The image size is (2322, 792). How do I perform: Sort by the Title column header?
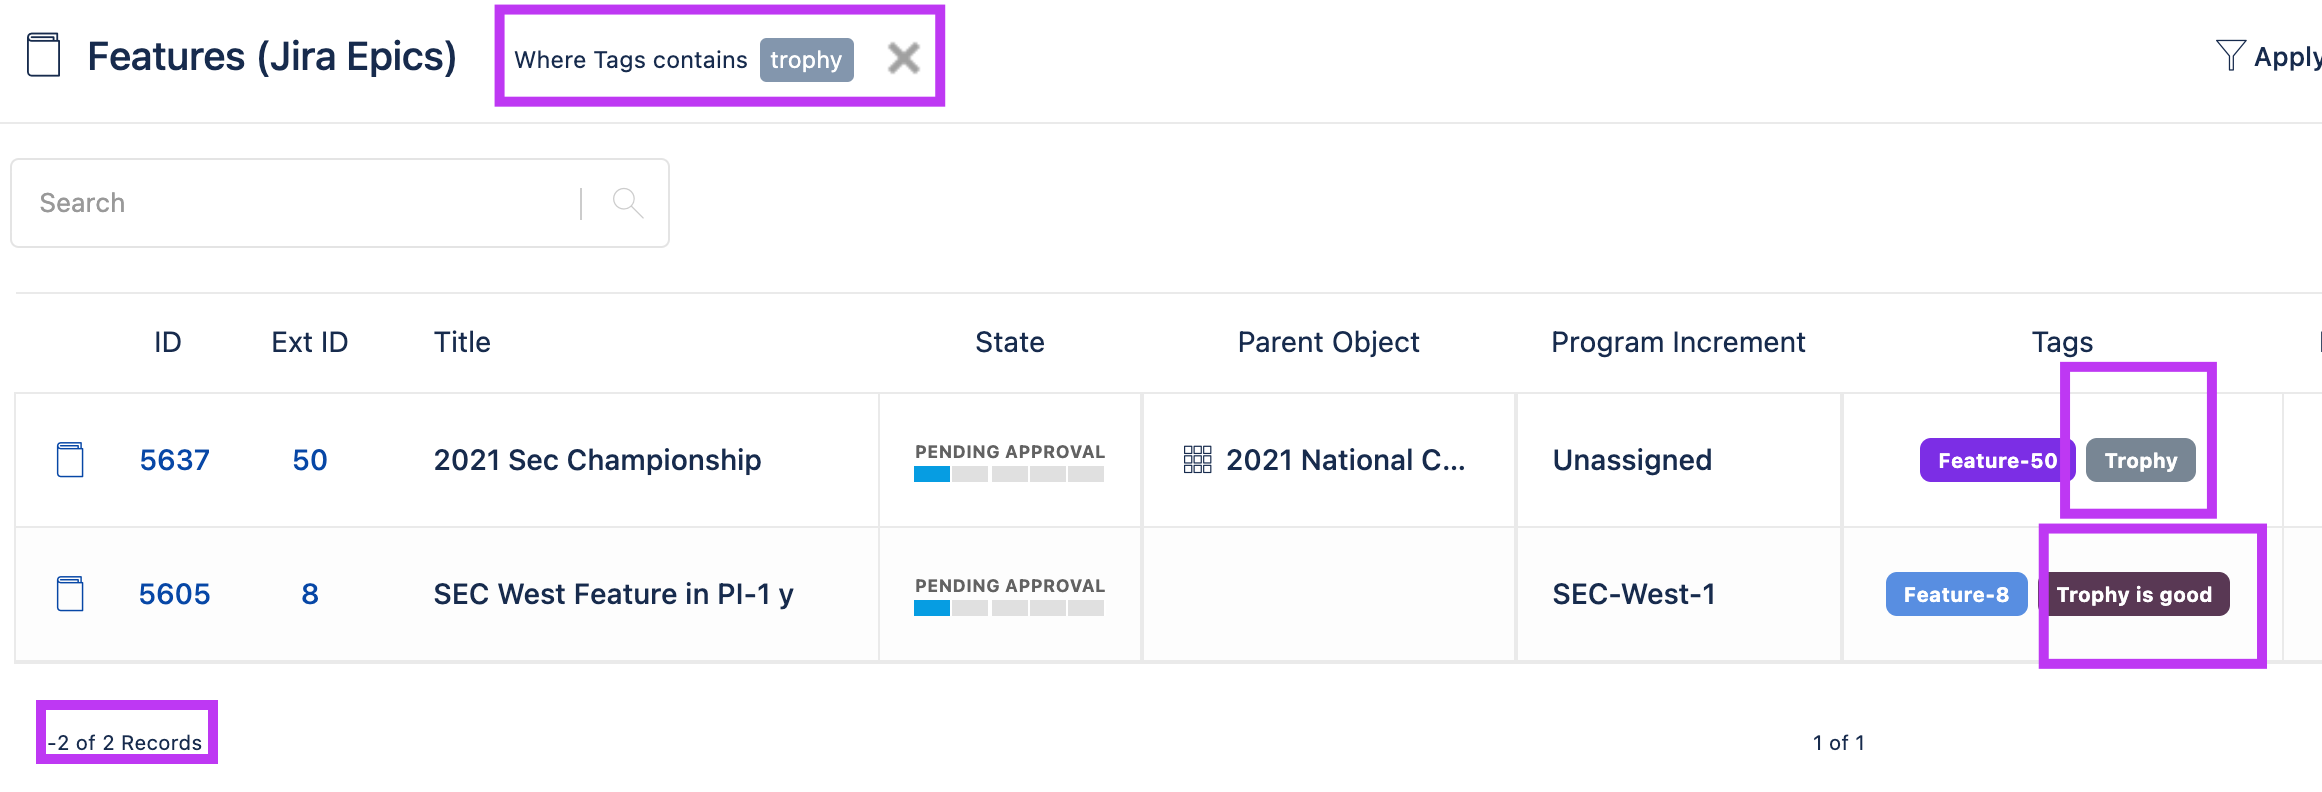click(x=462, y=342)
